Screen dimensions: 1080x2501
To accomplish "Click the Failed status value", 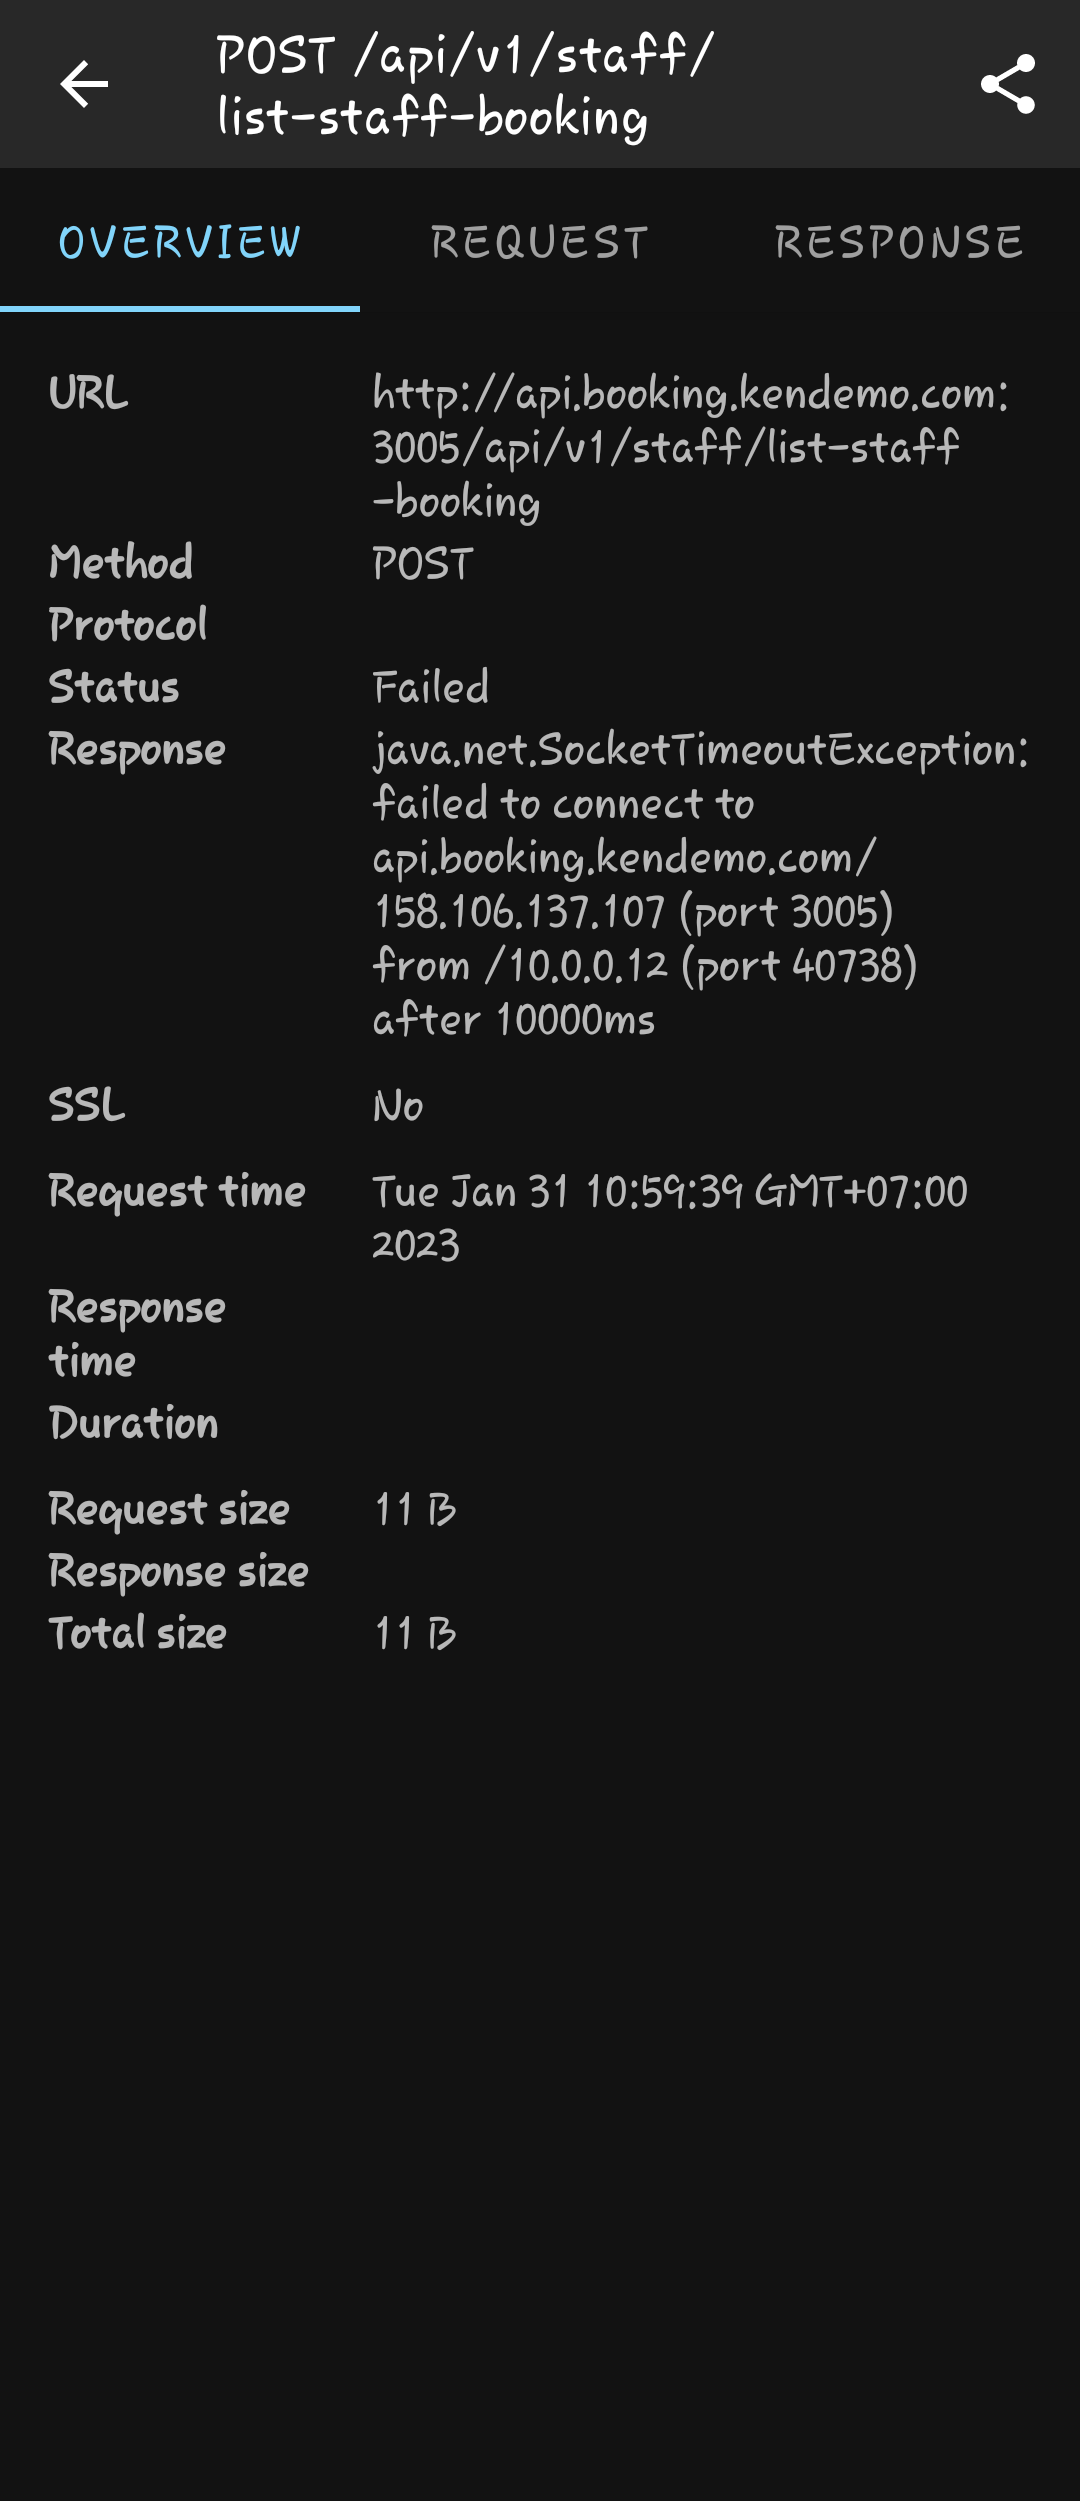I will point(430,688).
